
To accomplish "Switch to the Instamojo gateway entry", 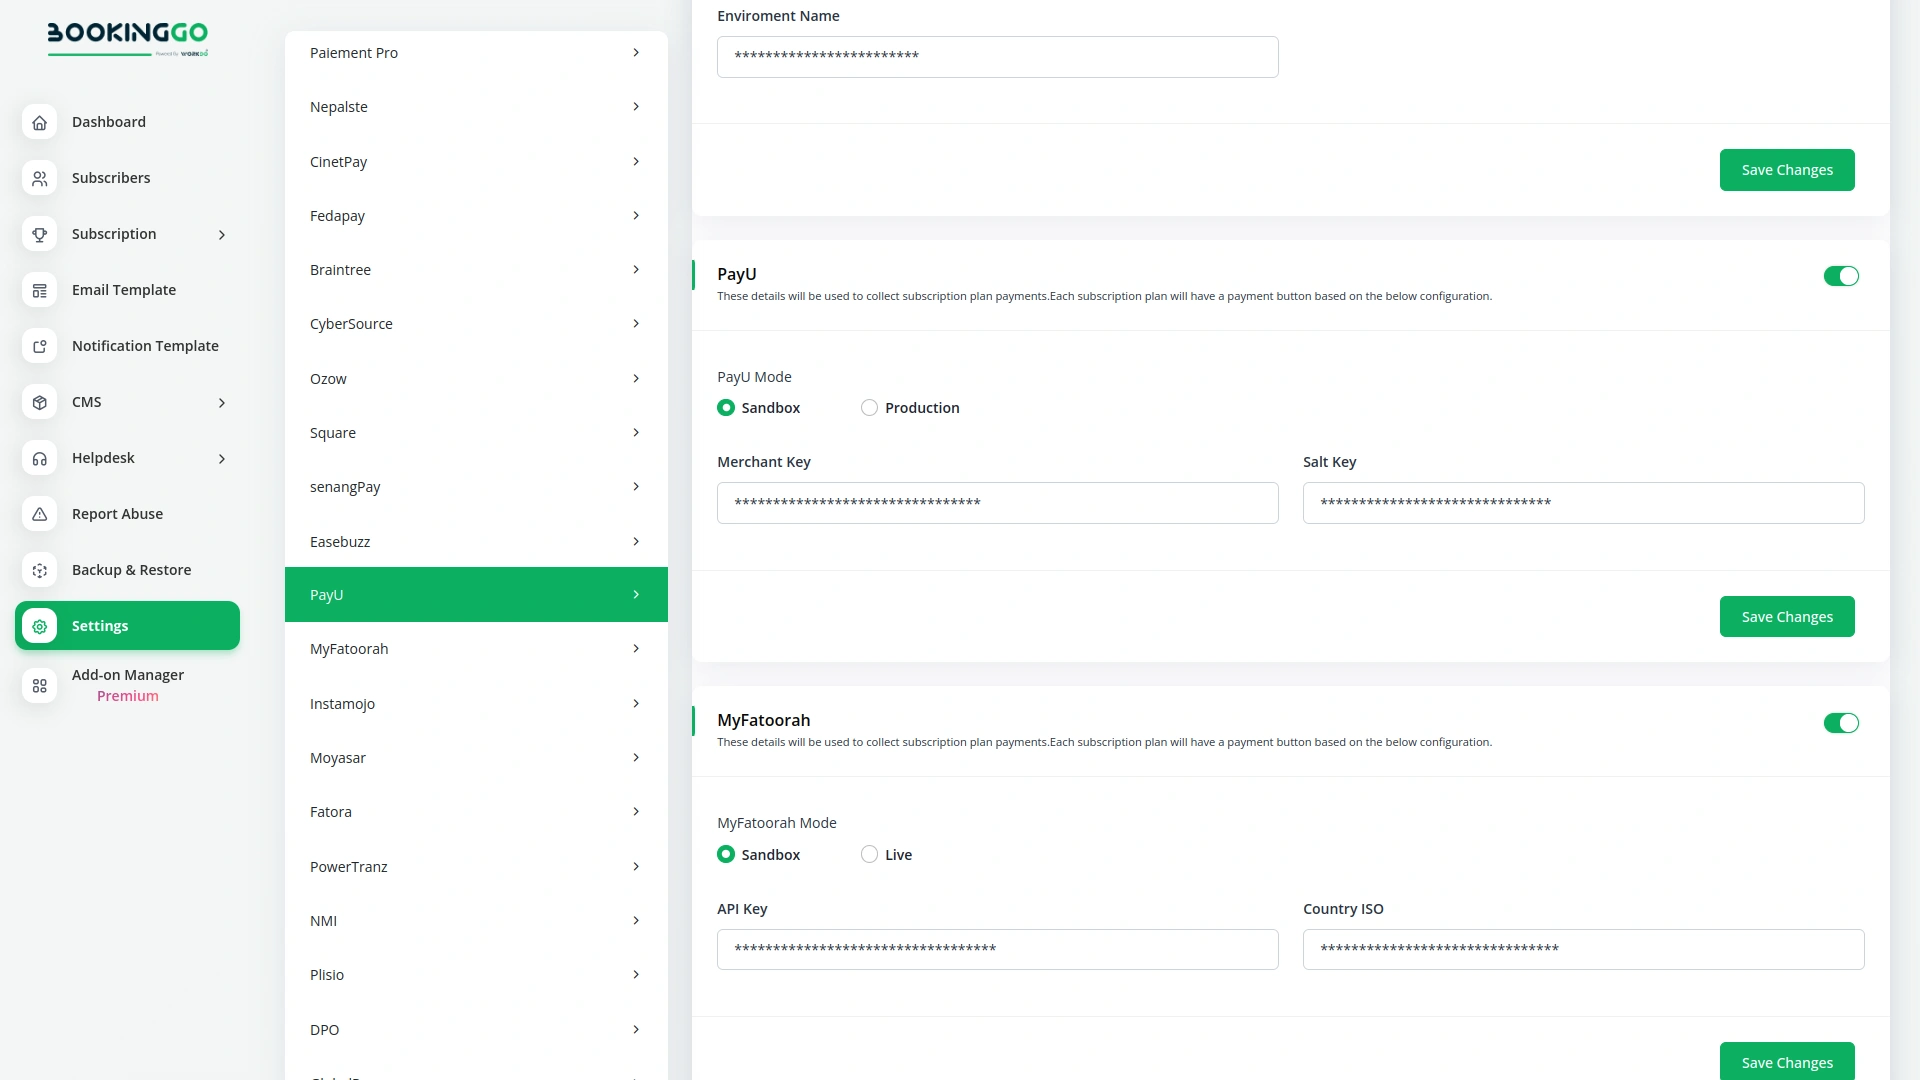I will tap(476, 703).
